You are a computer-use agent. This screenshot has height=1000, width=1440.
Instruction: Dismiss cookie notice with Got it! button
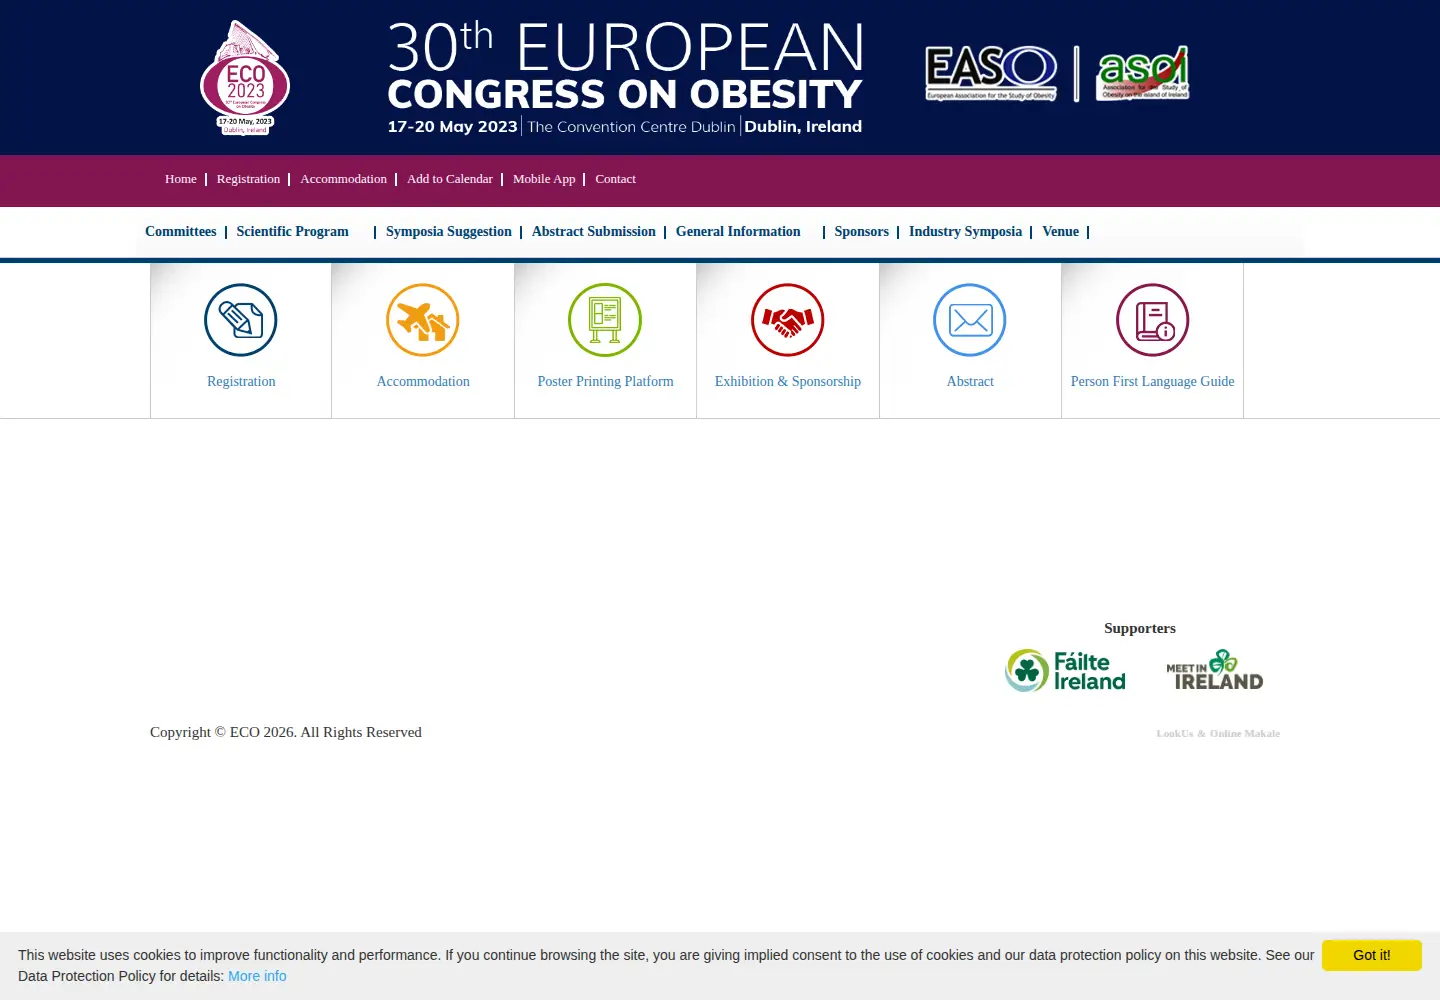[1372, 955]
